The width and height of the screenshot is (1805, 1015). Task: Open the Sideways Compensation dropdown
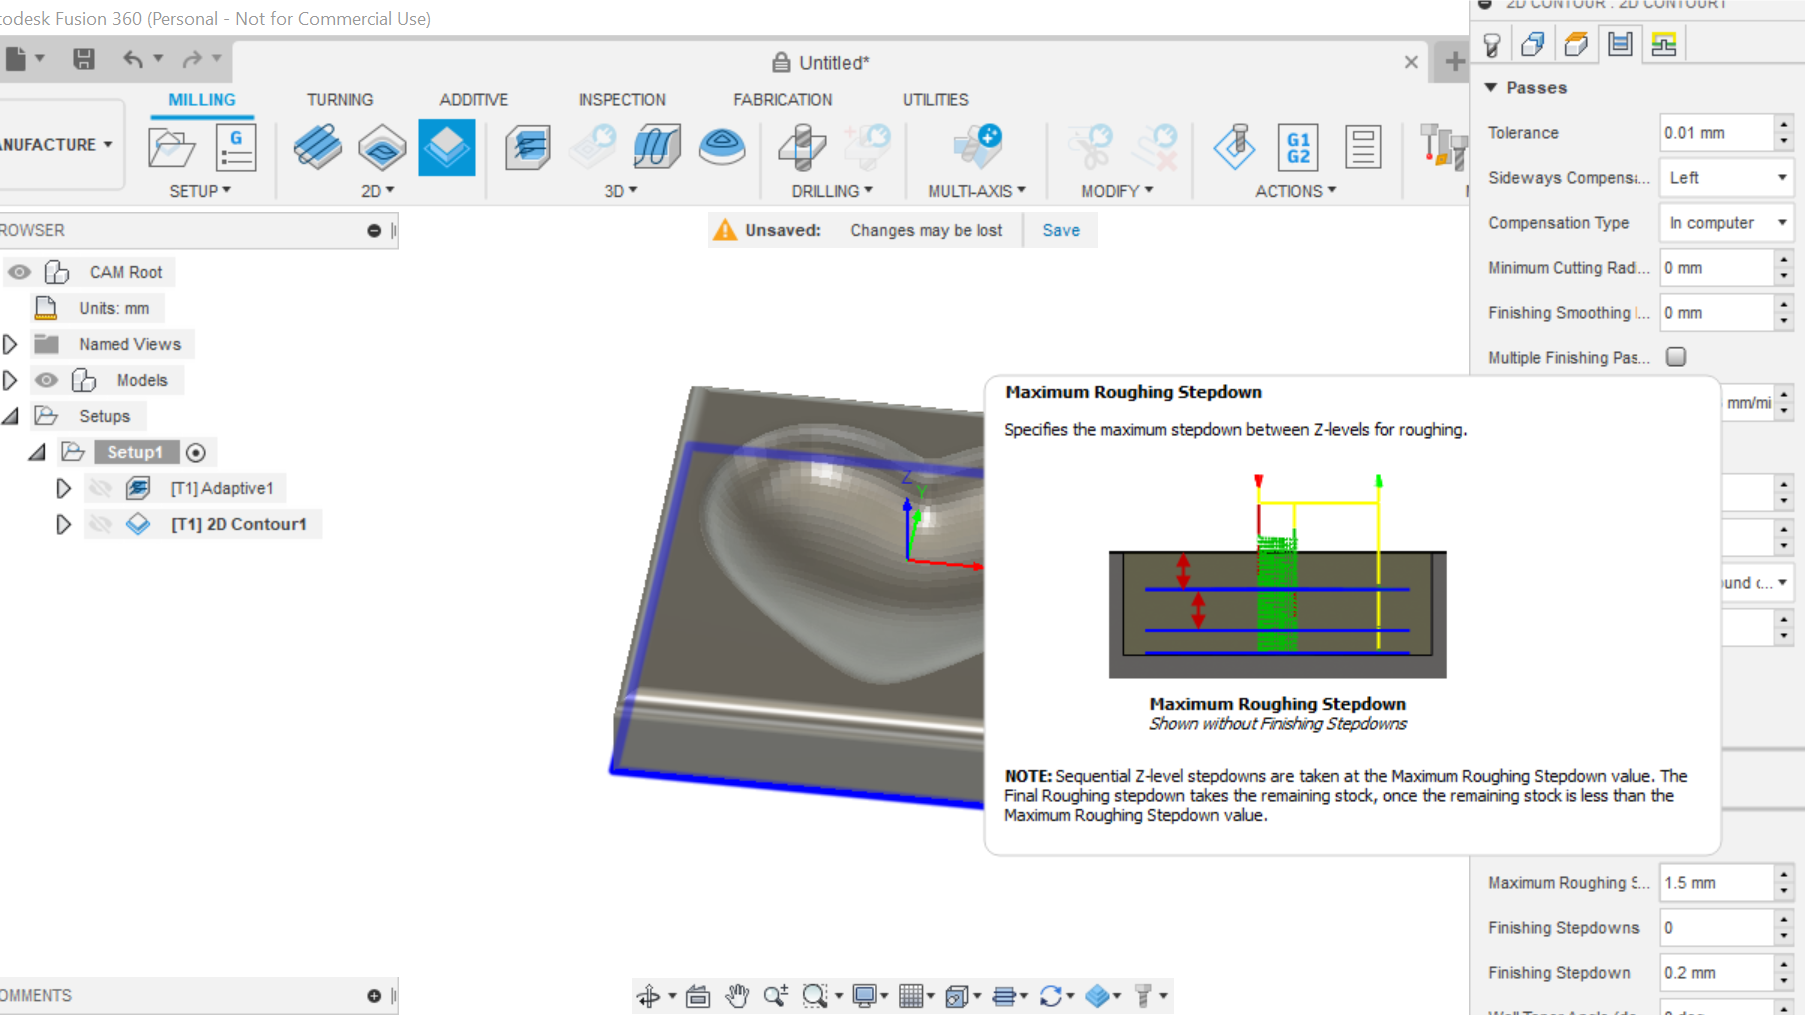pyautogui.click(x=1726, y=178)
